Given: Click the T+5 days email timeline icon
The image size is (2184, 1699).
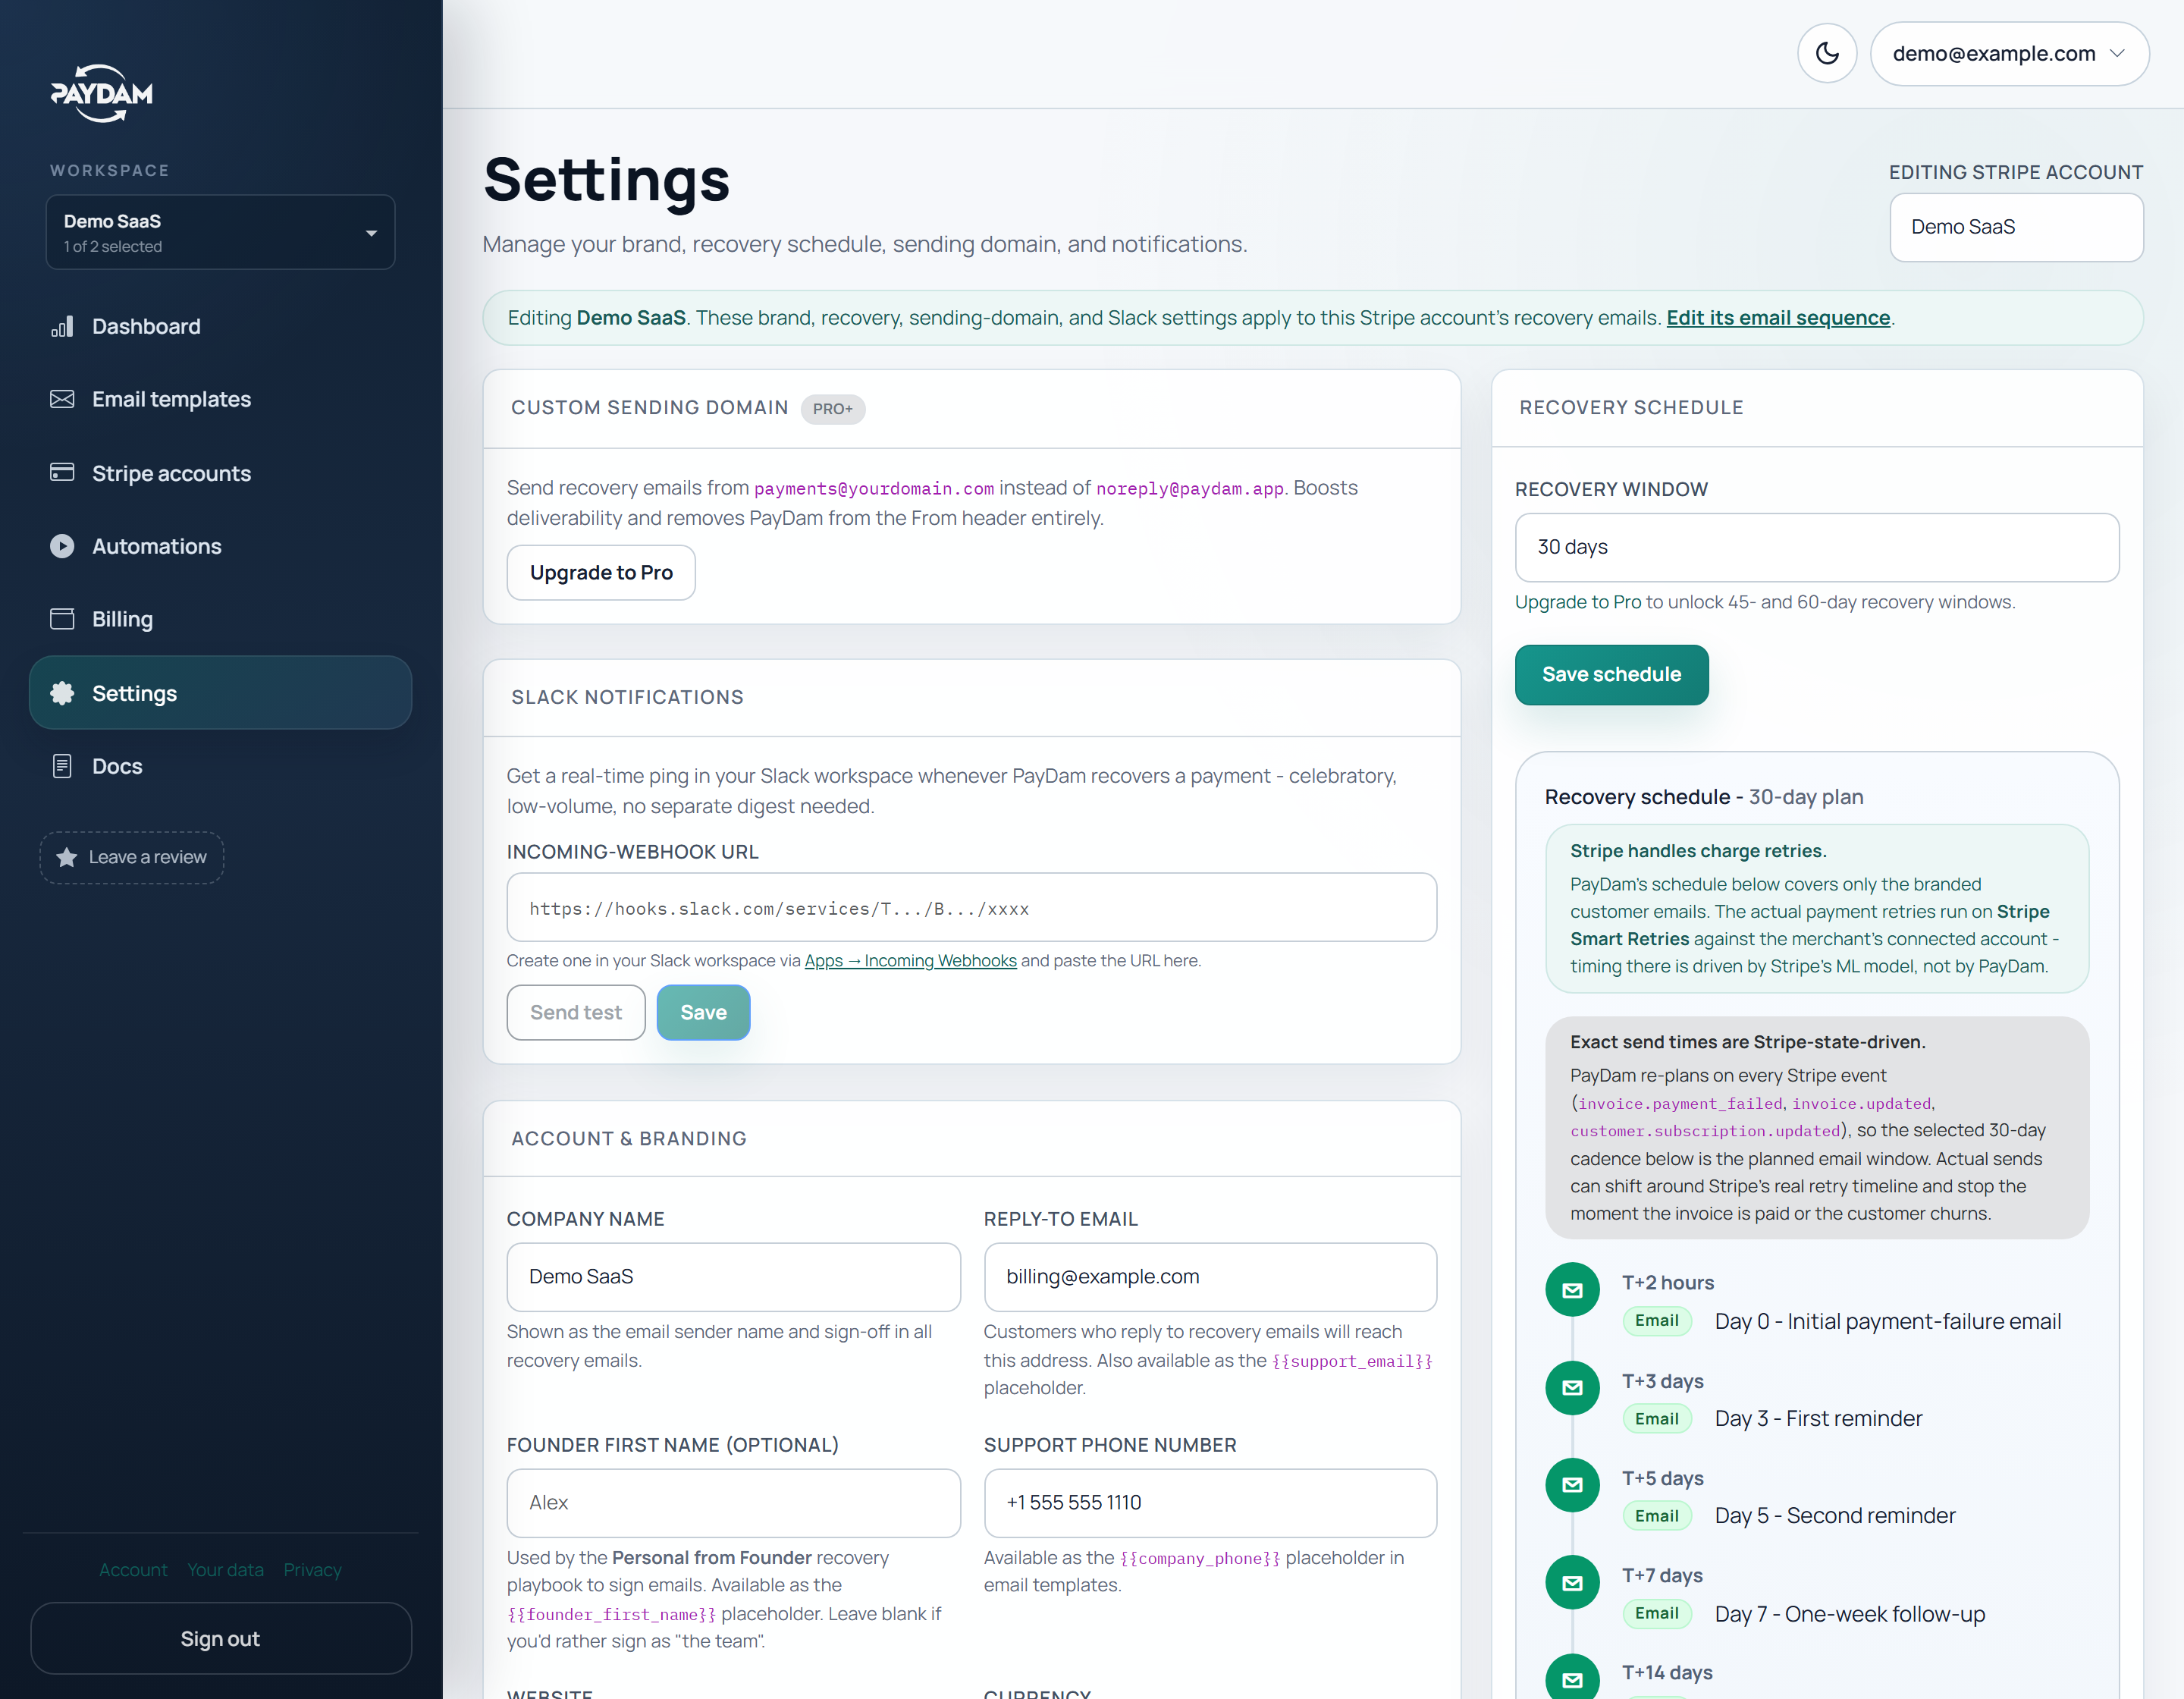Looking at the screenshot, I should point(1572,1484).
